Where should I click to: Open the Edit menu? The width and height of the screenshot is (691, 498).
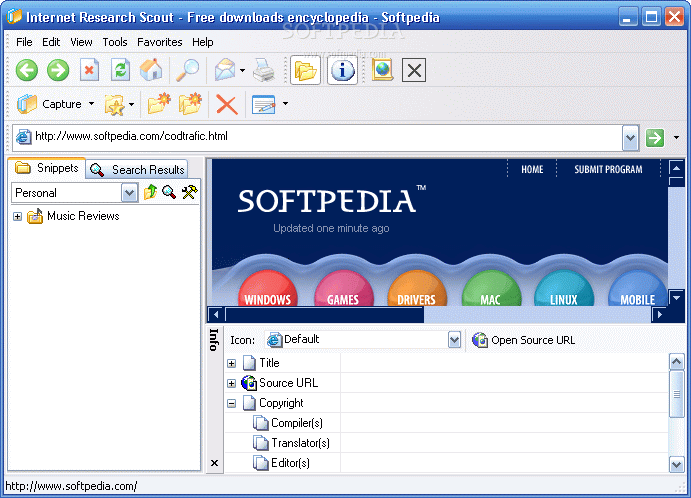pos(51,42)
